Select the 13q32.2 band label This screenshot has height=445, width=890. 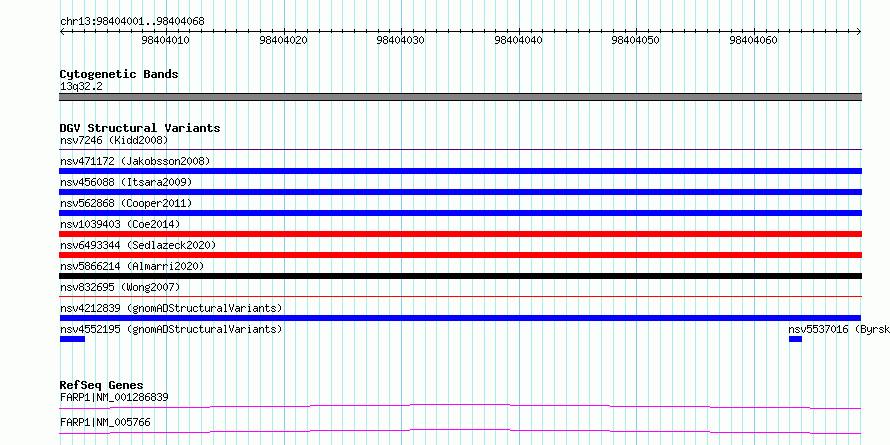[81, 87]
